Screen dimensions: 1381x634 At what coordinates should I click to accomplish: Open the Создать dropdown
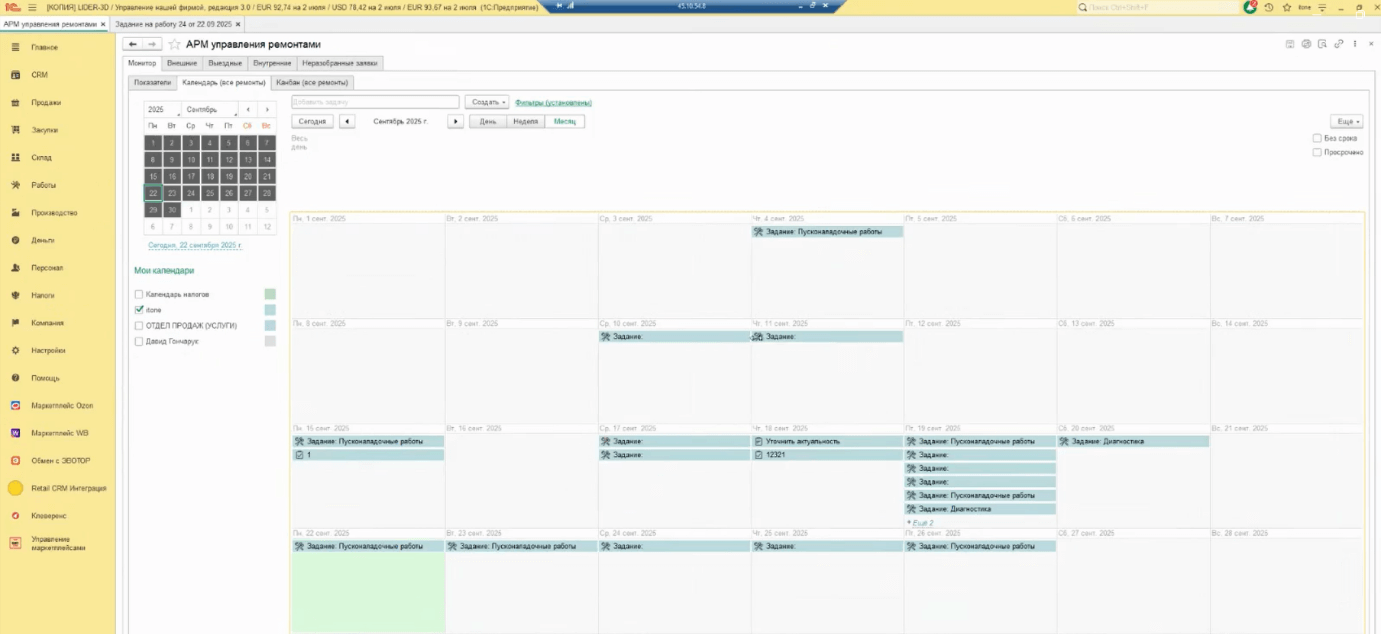pyautogui.click(x=487, y=102)
